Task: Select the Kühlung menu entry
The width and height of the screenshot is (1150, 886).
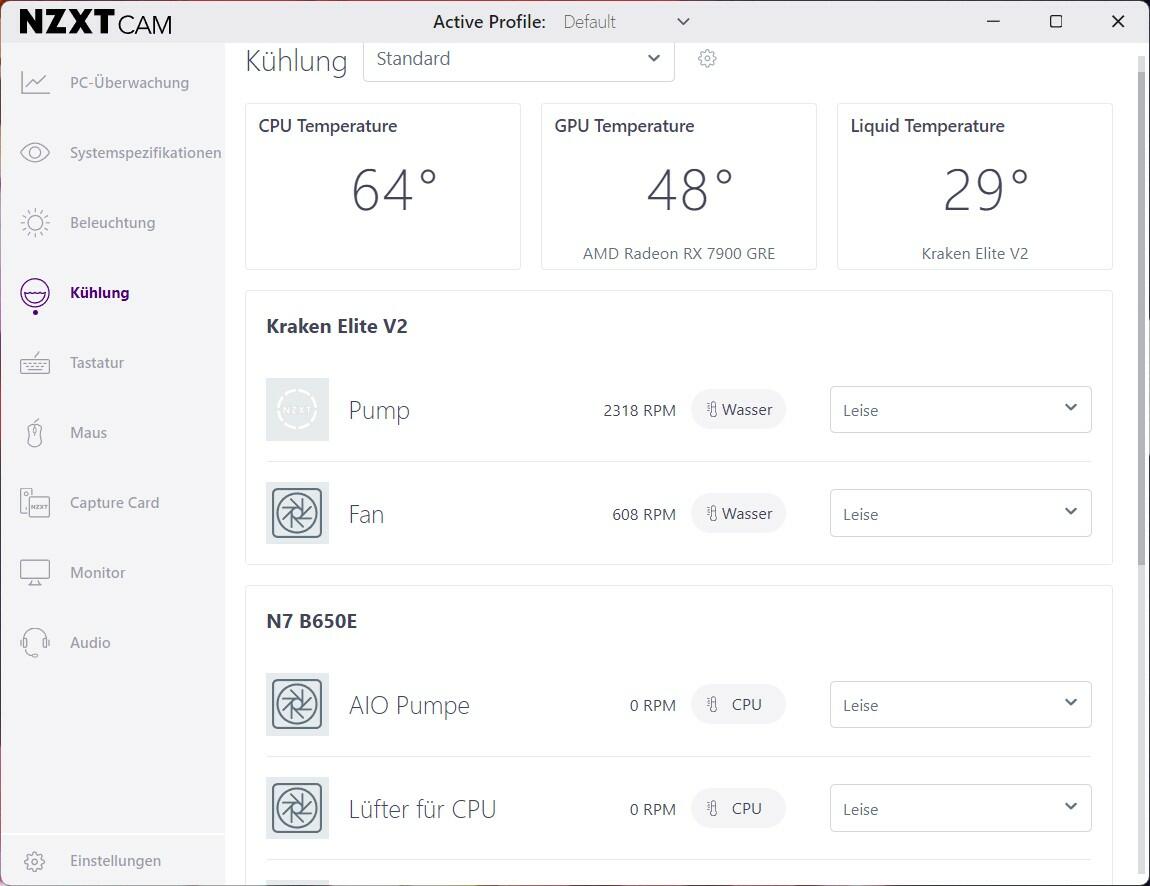Action: (99, 293)
